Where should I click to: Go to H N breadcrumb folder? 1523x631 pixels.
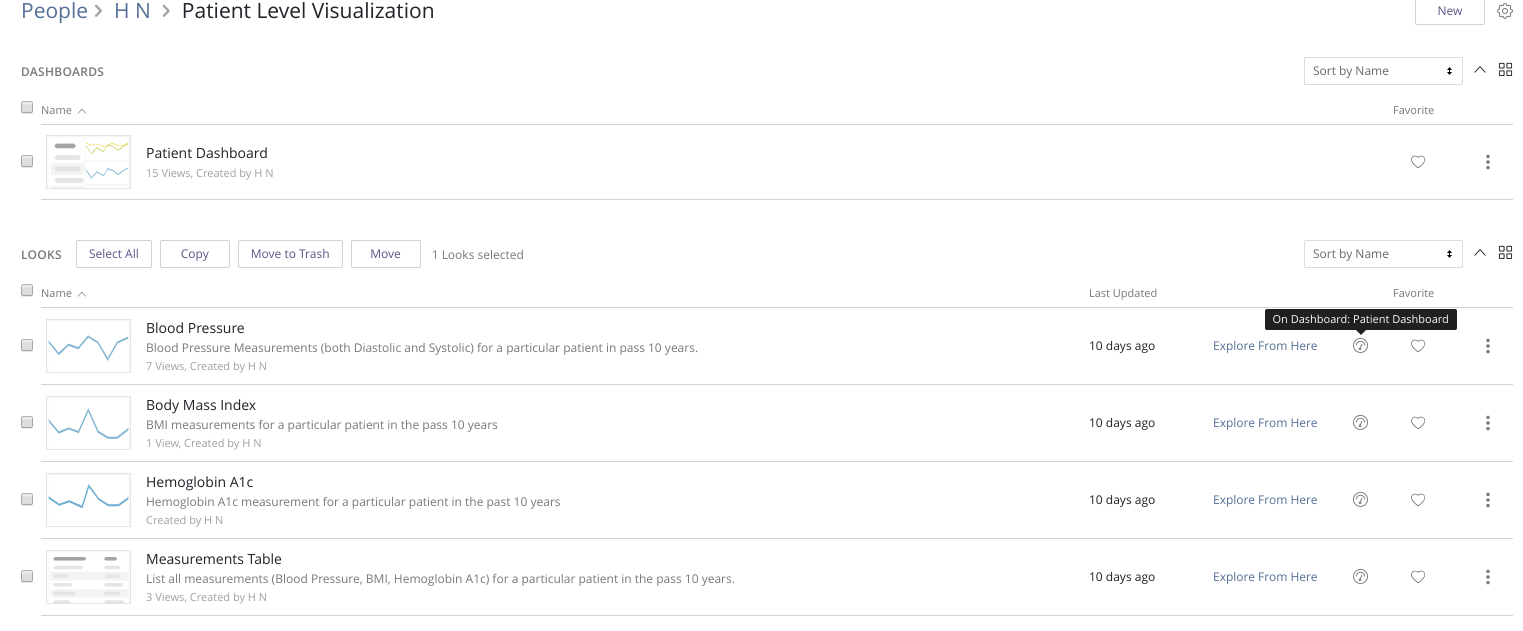click(x=132, y=12)
